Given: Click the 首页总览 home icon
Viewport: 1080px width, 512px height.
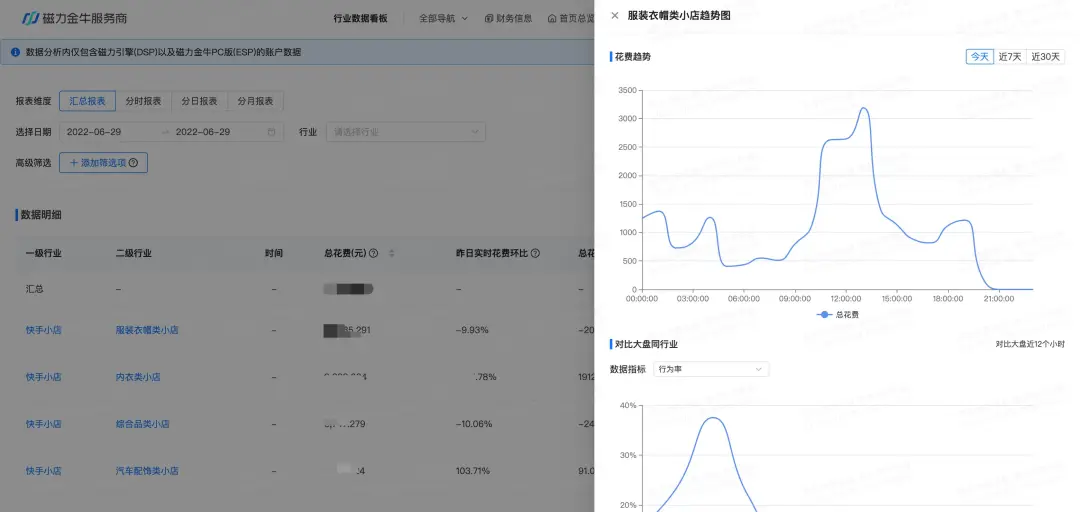Looking at the screenshot, I should pos(552,19).
